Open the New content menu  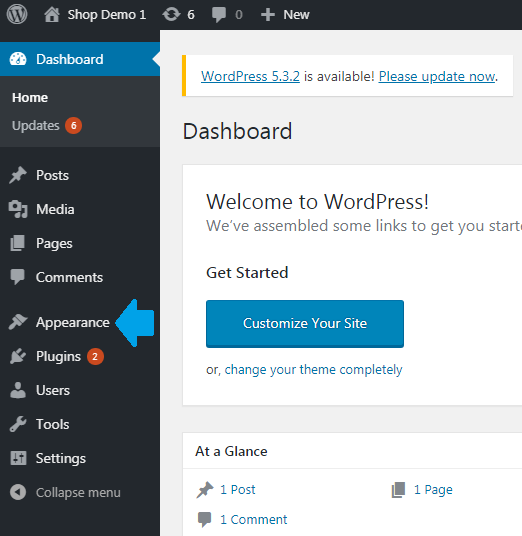pyautogui.click(x=296, y=15)
